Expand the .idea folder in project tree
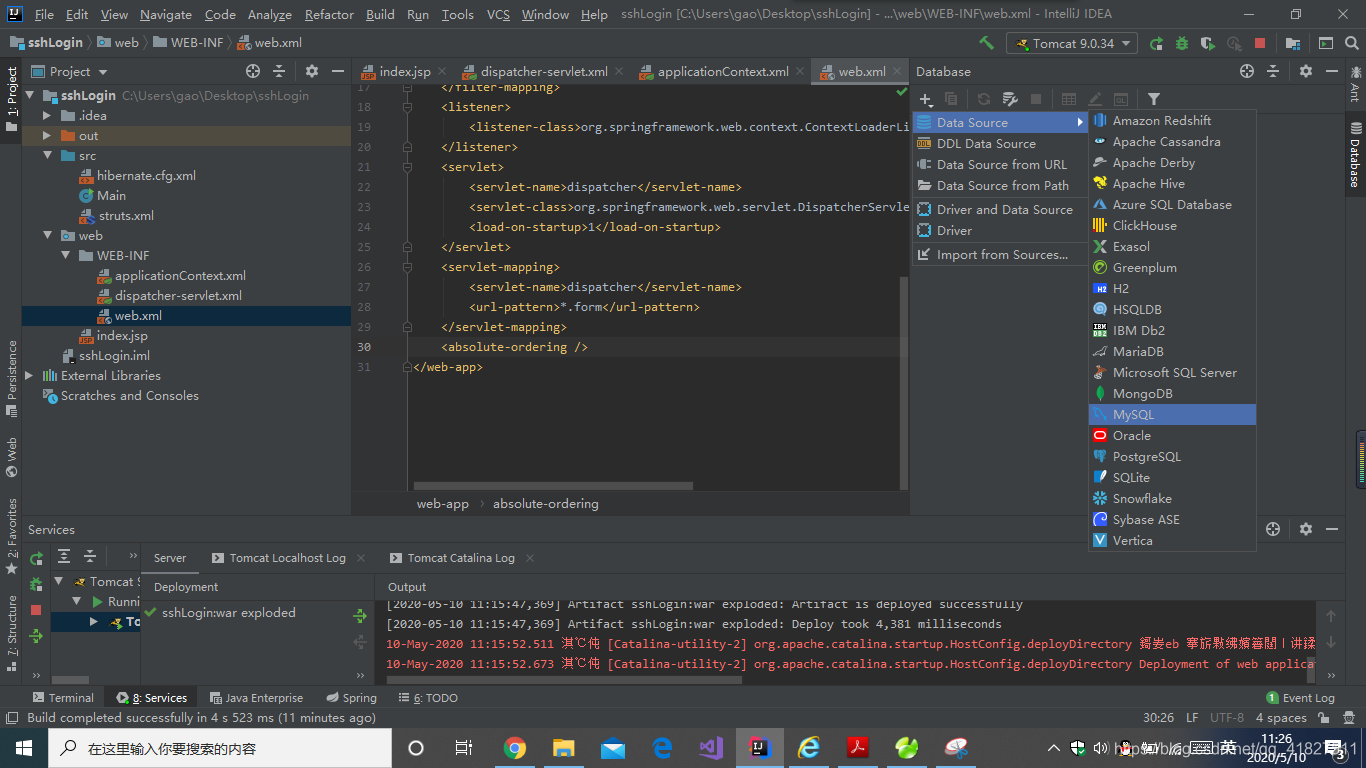 47,116
